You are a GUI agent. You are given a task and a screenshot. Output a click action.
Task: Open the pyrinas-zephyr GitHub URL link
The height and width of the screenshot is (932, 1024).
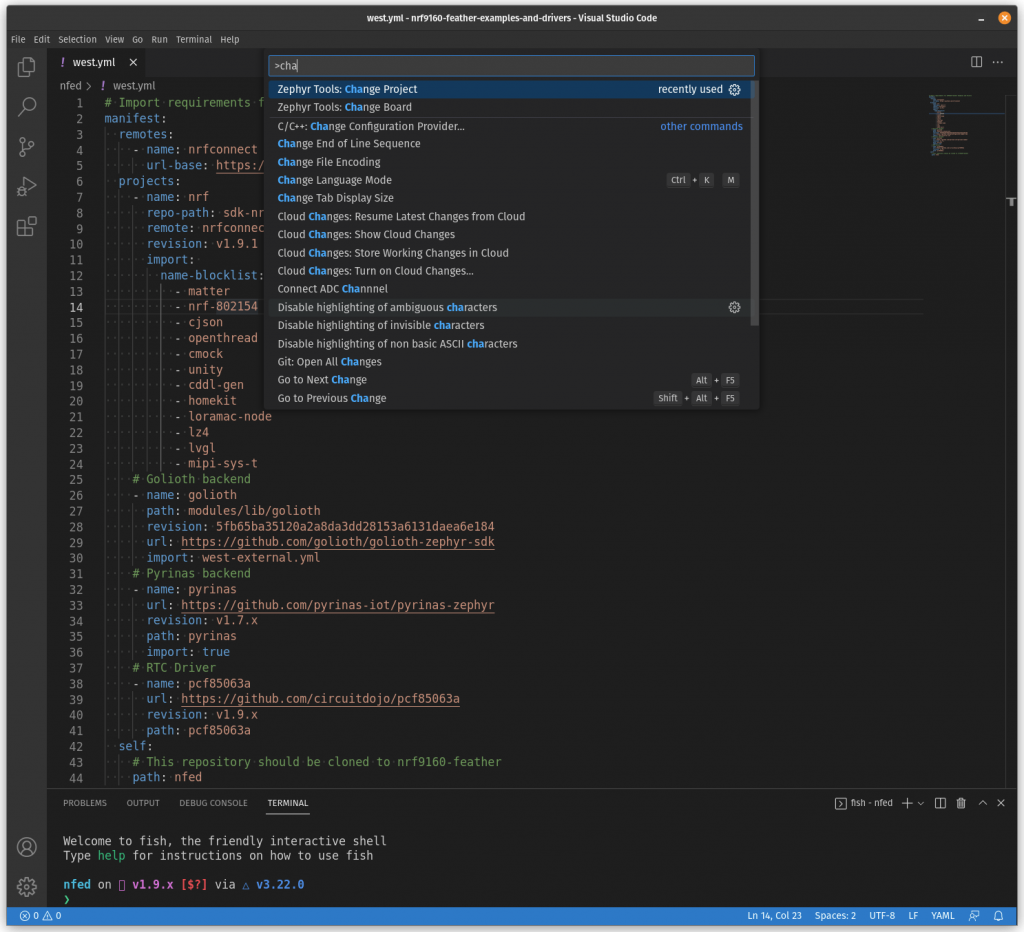[338, 605]
